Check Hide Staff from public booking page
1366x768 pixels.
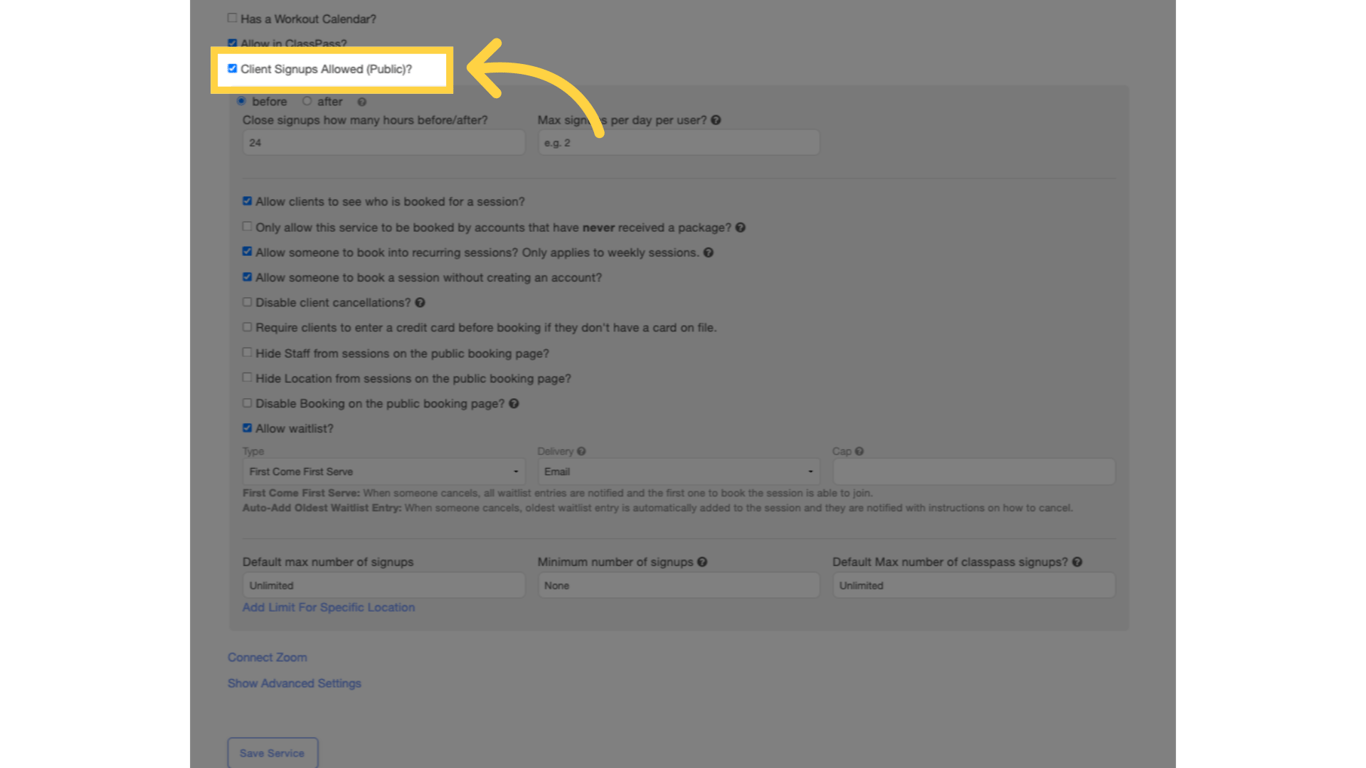coord(247,353)
